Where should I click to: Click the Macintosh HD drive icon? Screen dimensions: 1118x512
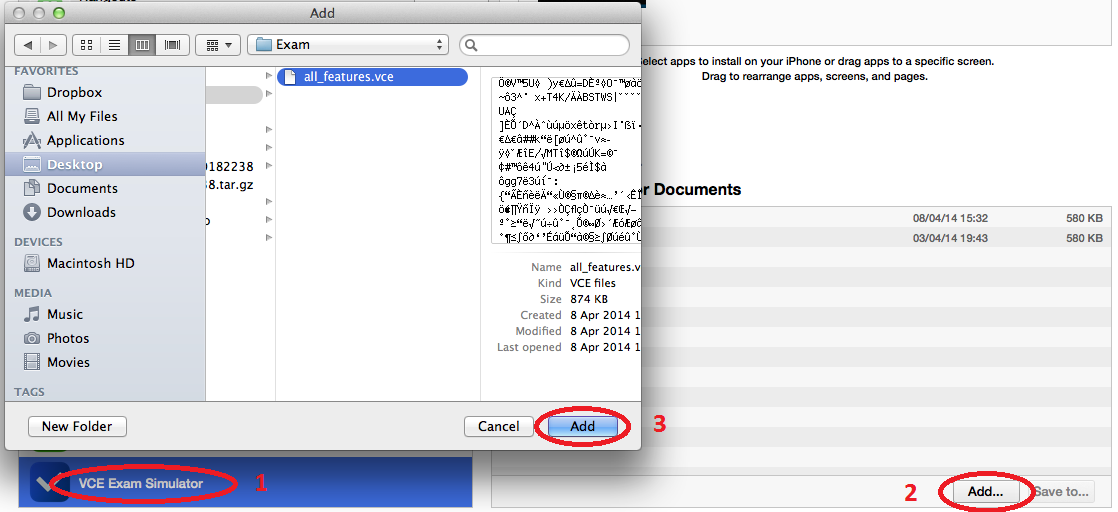pyautogui.click(x=31, y=263)
